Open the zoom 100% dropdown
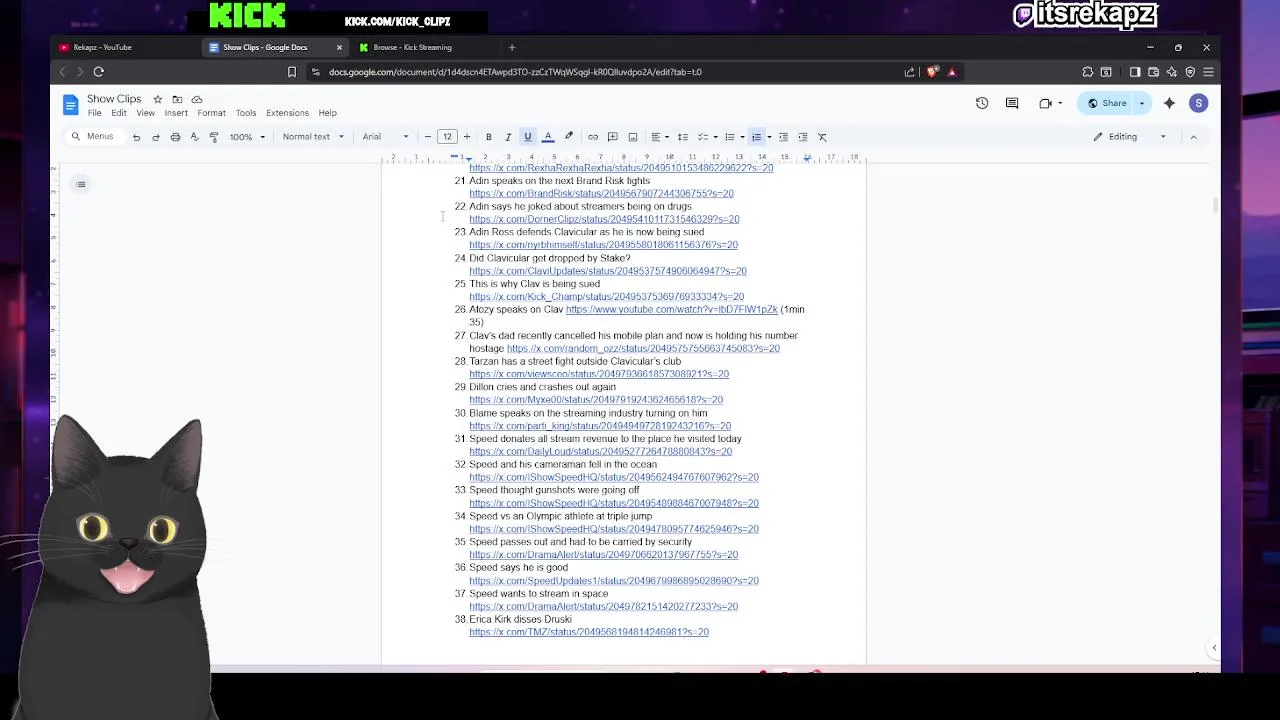The width and height of the screenshot is (1280, 720). click(x=247, y=137)
